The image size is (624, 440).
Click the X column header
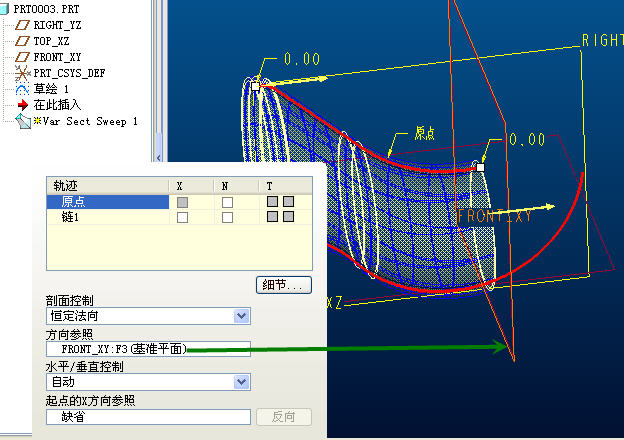191,186
